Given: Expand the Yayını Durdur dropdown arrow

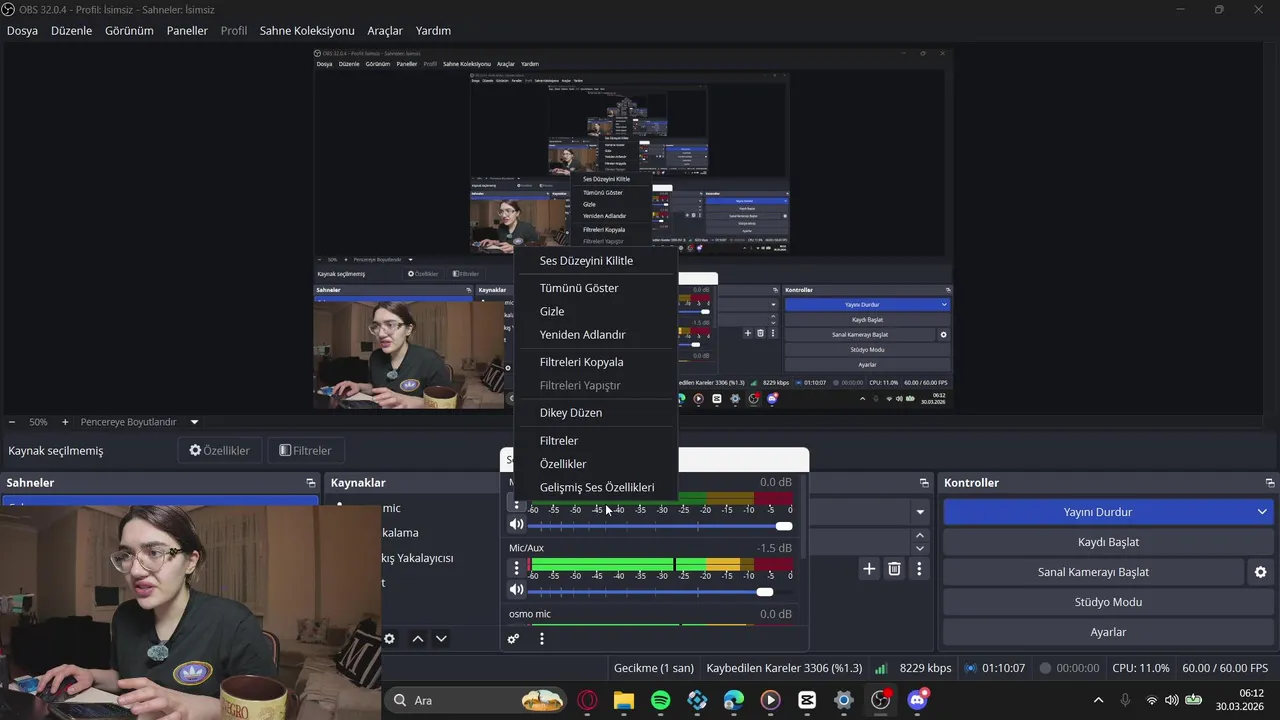Looking at the screenshot, I should 1262,512.
